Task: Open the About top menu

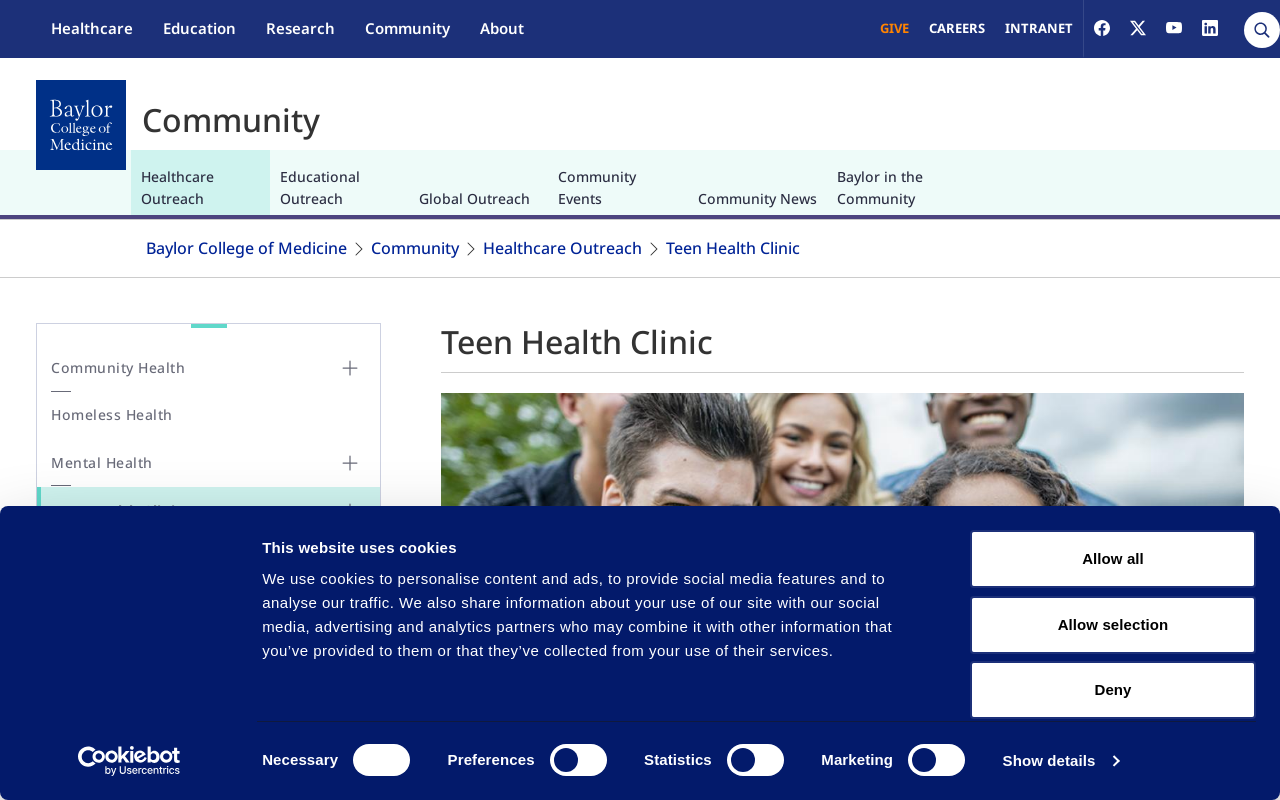Action: click(502, 28)
